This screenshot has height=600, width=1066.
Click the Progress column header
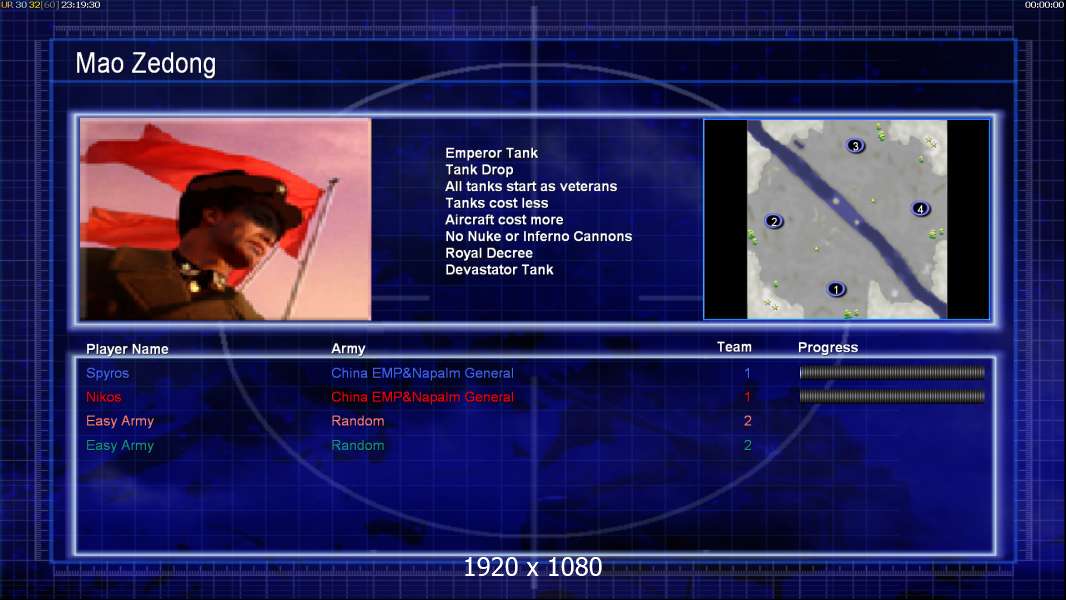coord(828,348)
